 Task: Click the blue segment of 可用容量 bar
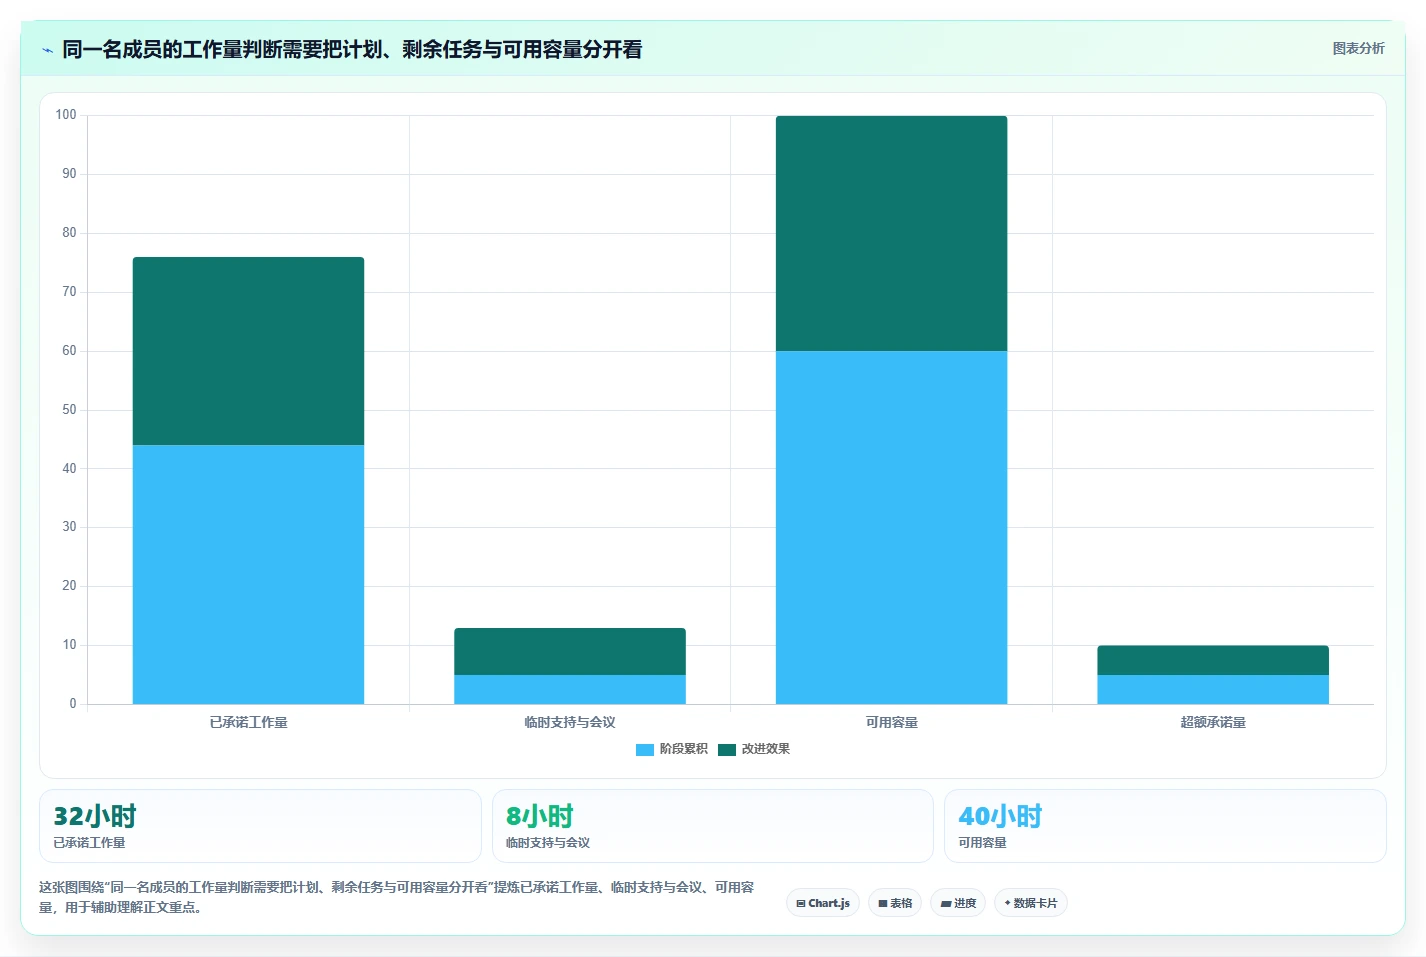point(891,527)
